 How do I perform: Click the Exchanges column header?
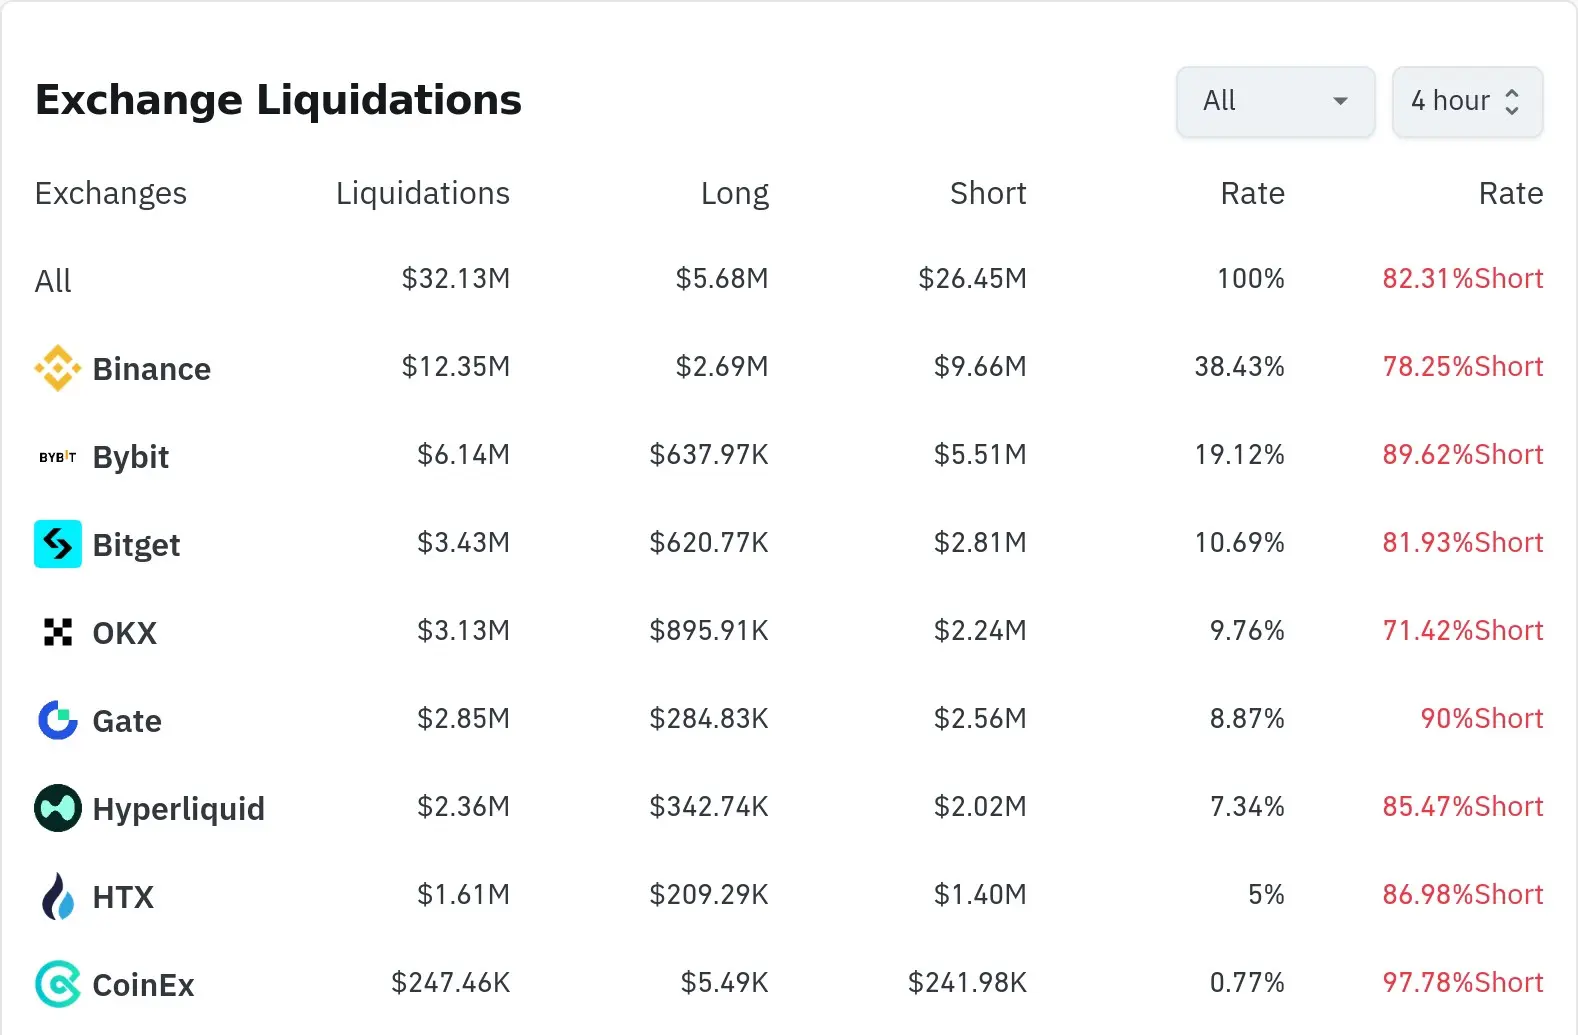click(x=111, y=193)
